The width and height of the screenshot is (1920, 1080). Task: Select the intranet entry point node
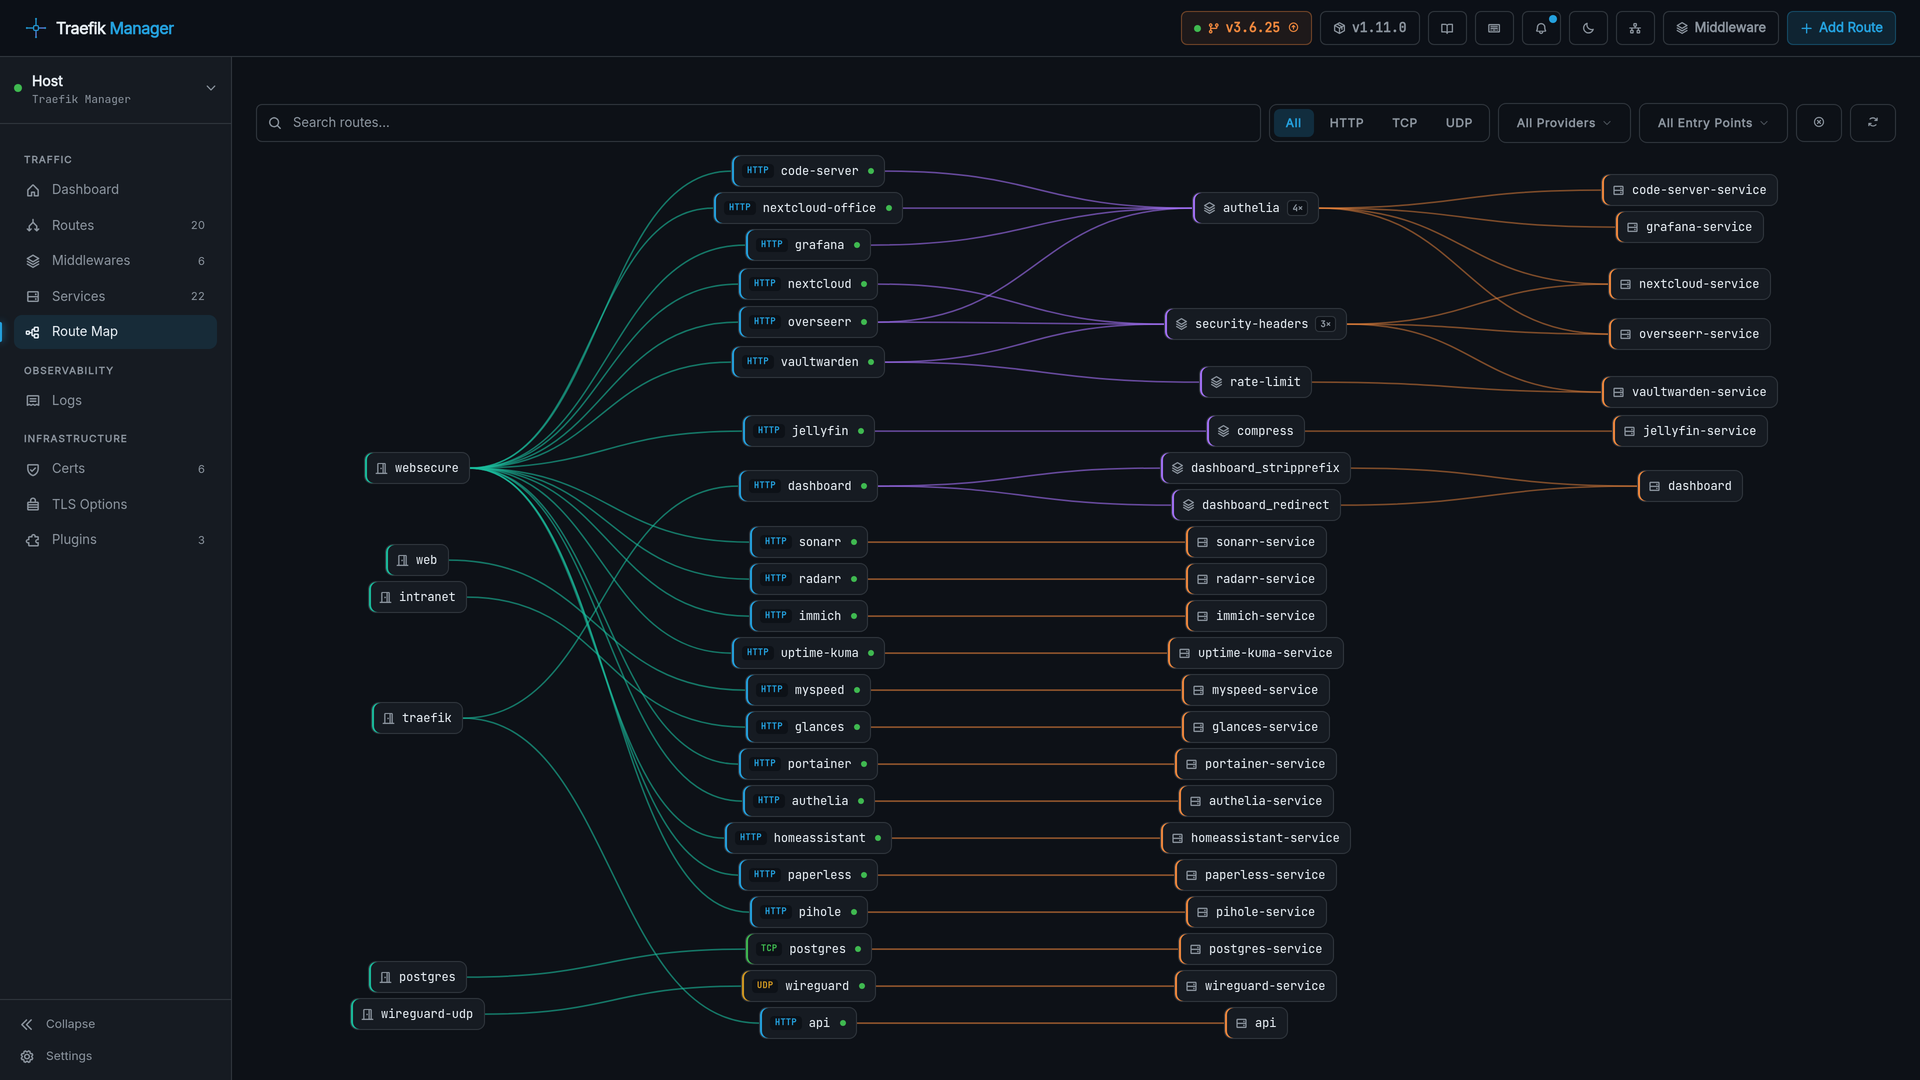click(417, 597)
